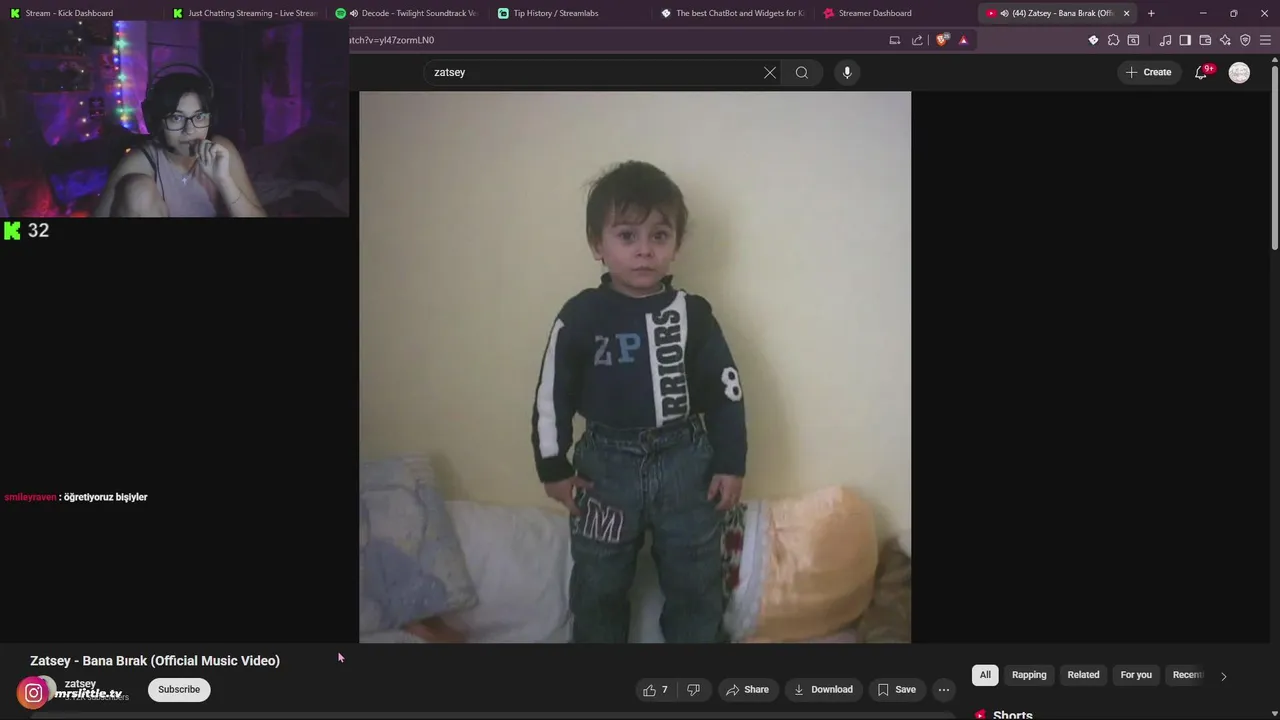Click the cast/install screen icon in address bar
Image resolution: width=1280 pixels, height=720 pixels.
[x=895, y=40]
